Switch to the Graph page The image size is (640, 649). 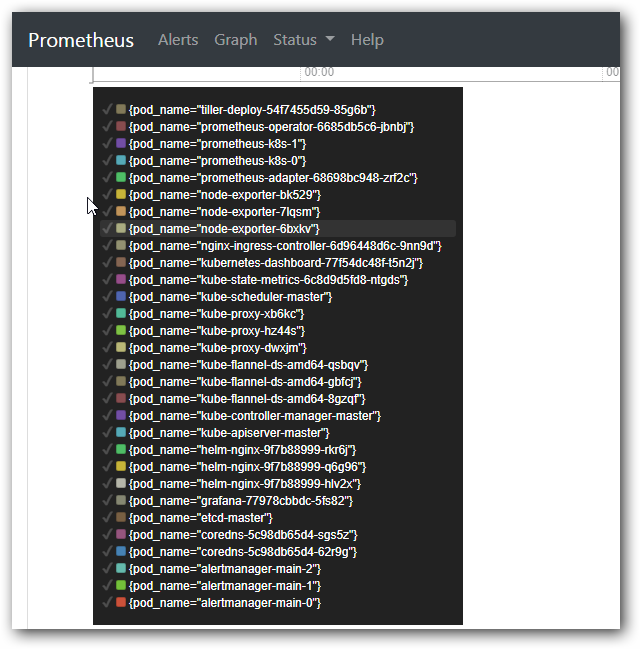point(235,40)
